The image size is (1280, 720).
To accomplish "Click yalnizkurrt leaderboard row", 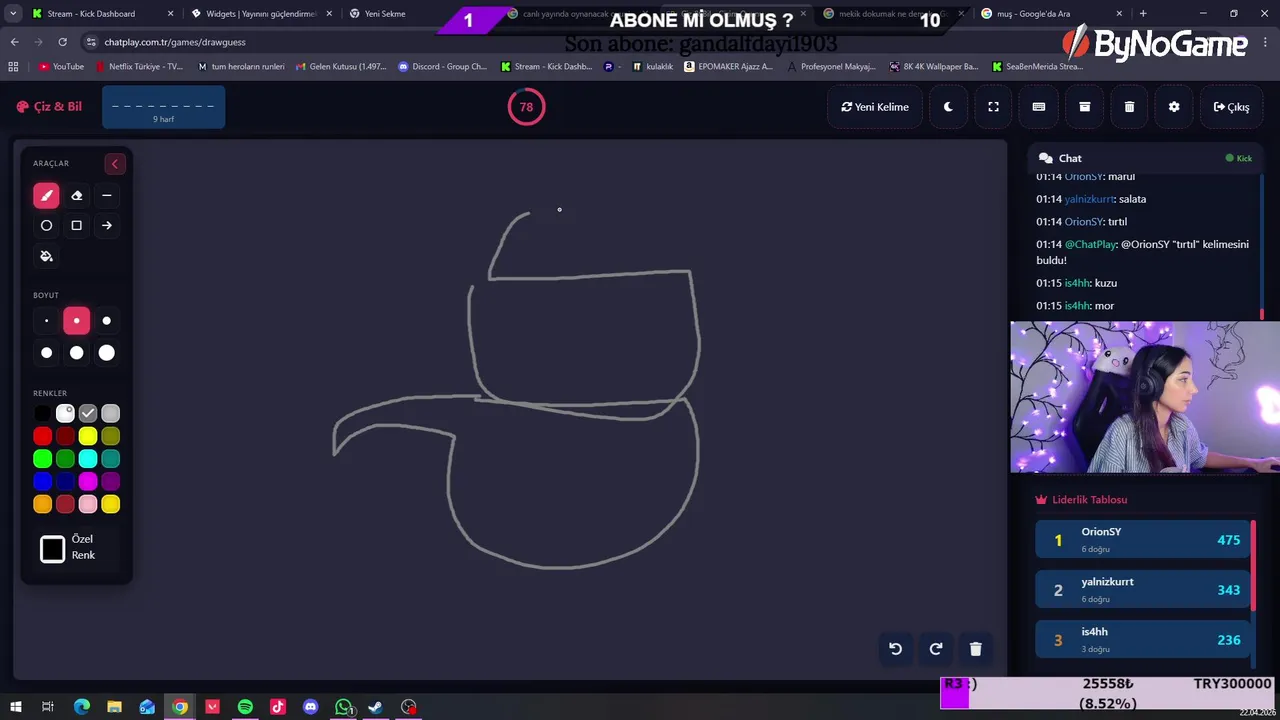I will [1140, 590].
